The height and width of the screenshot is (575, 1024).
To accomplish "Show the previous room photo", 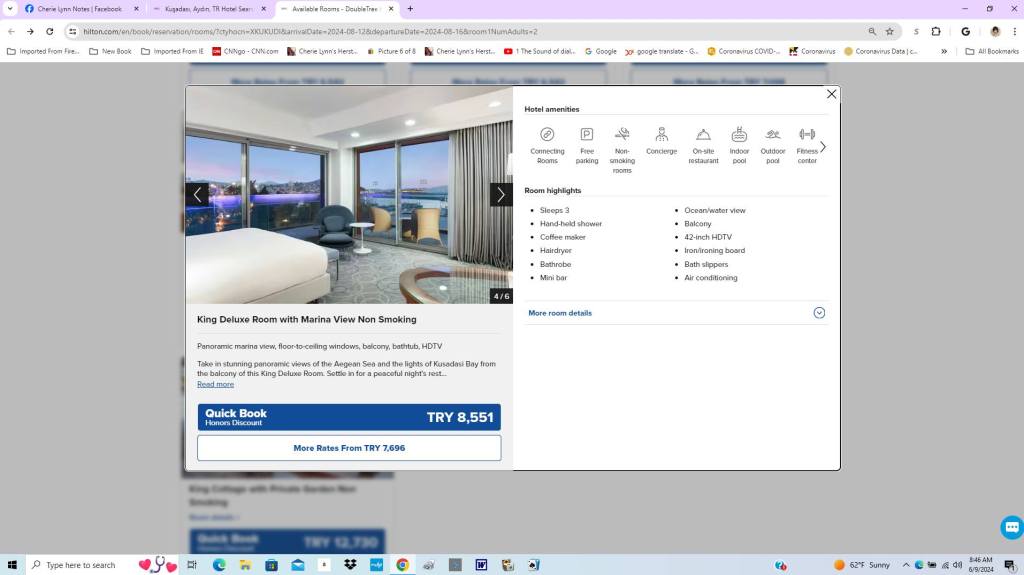I will click(197, 195).
